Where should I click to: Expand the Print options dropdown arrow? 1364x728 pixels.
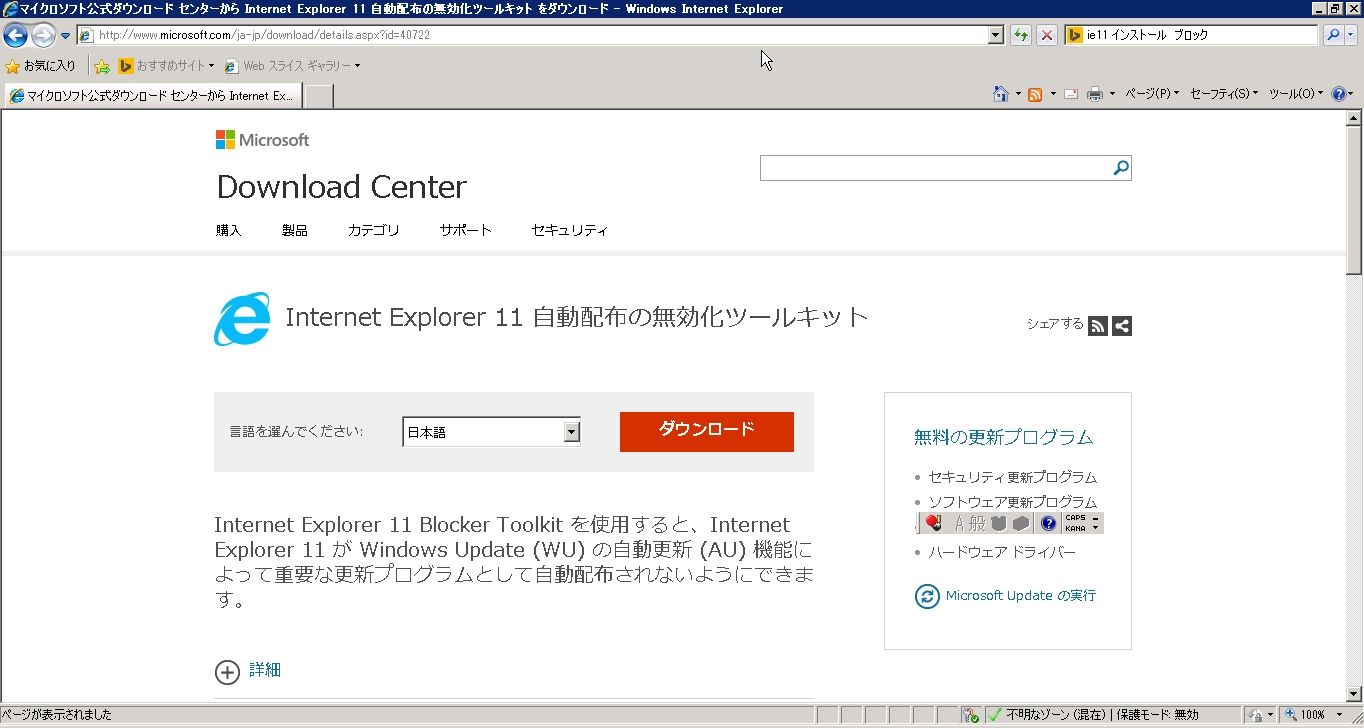[x=1112, y=94]
